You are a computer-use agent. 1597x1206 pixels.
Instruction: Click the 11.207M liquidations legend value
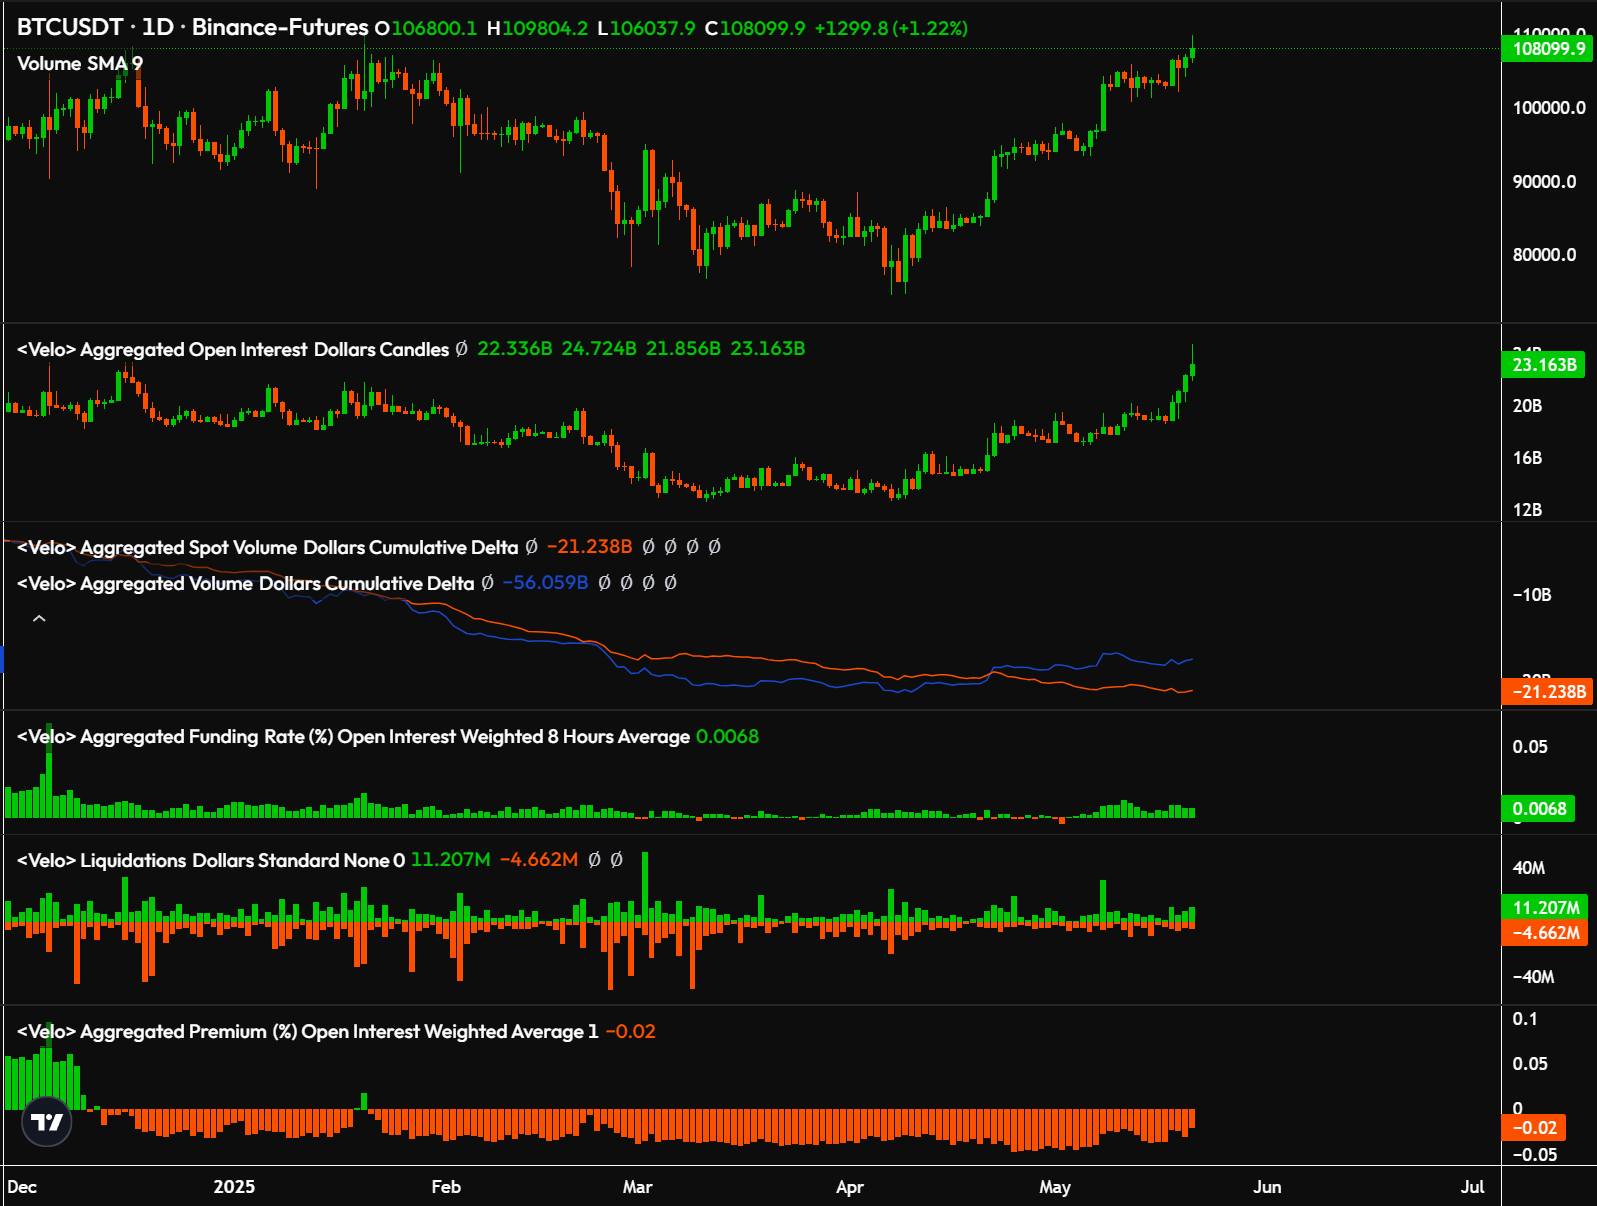click(451, 861)
